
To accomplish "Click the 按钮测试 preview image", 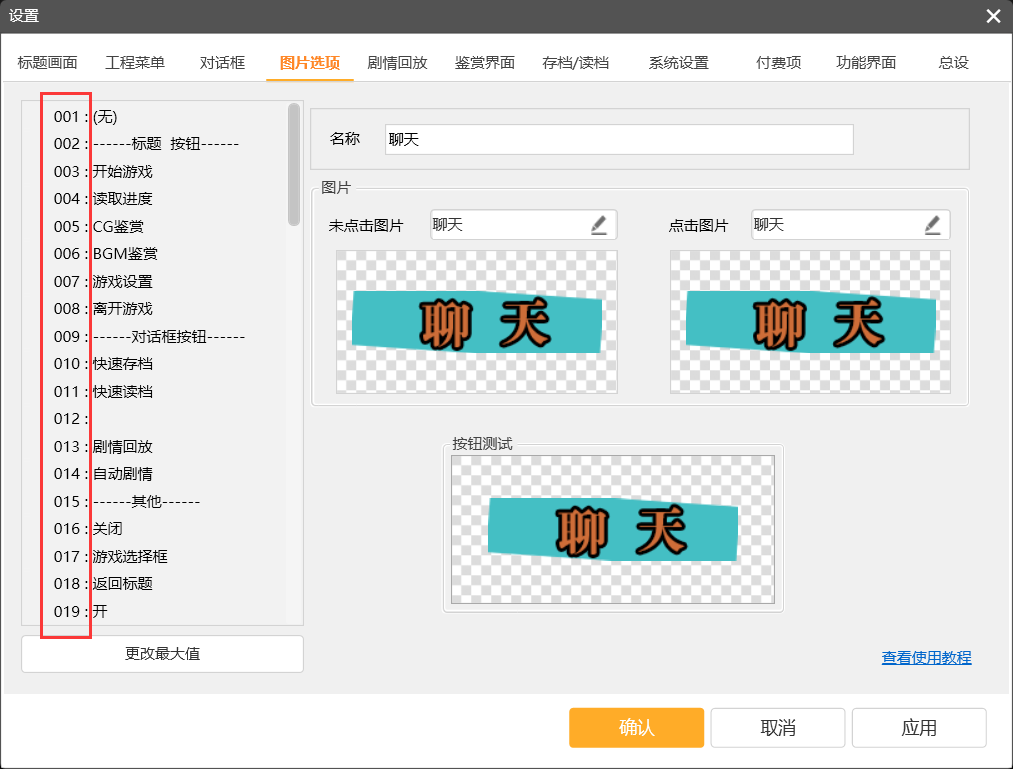I will (612, 529).
